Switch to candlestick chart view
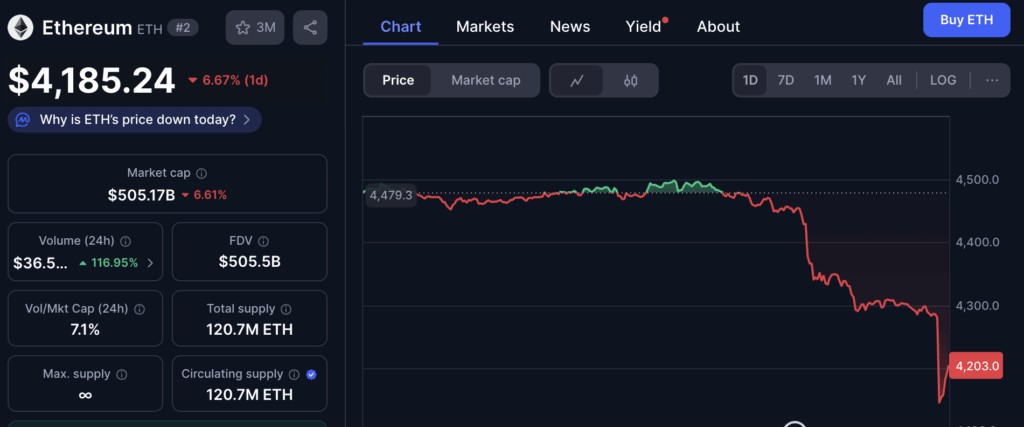 coord(630,80)
